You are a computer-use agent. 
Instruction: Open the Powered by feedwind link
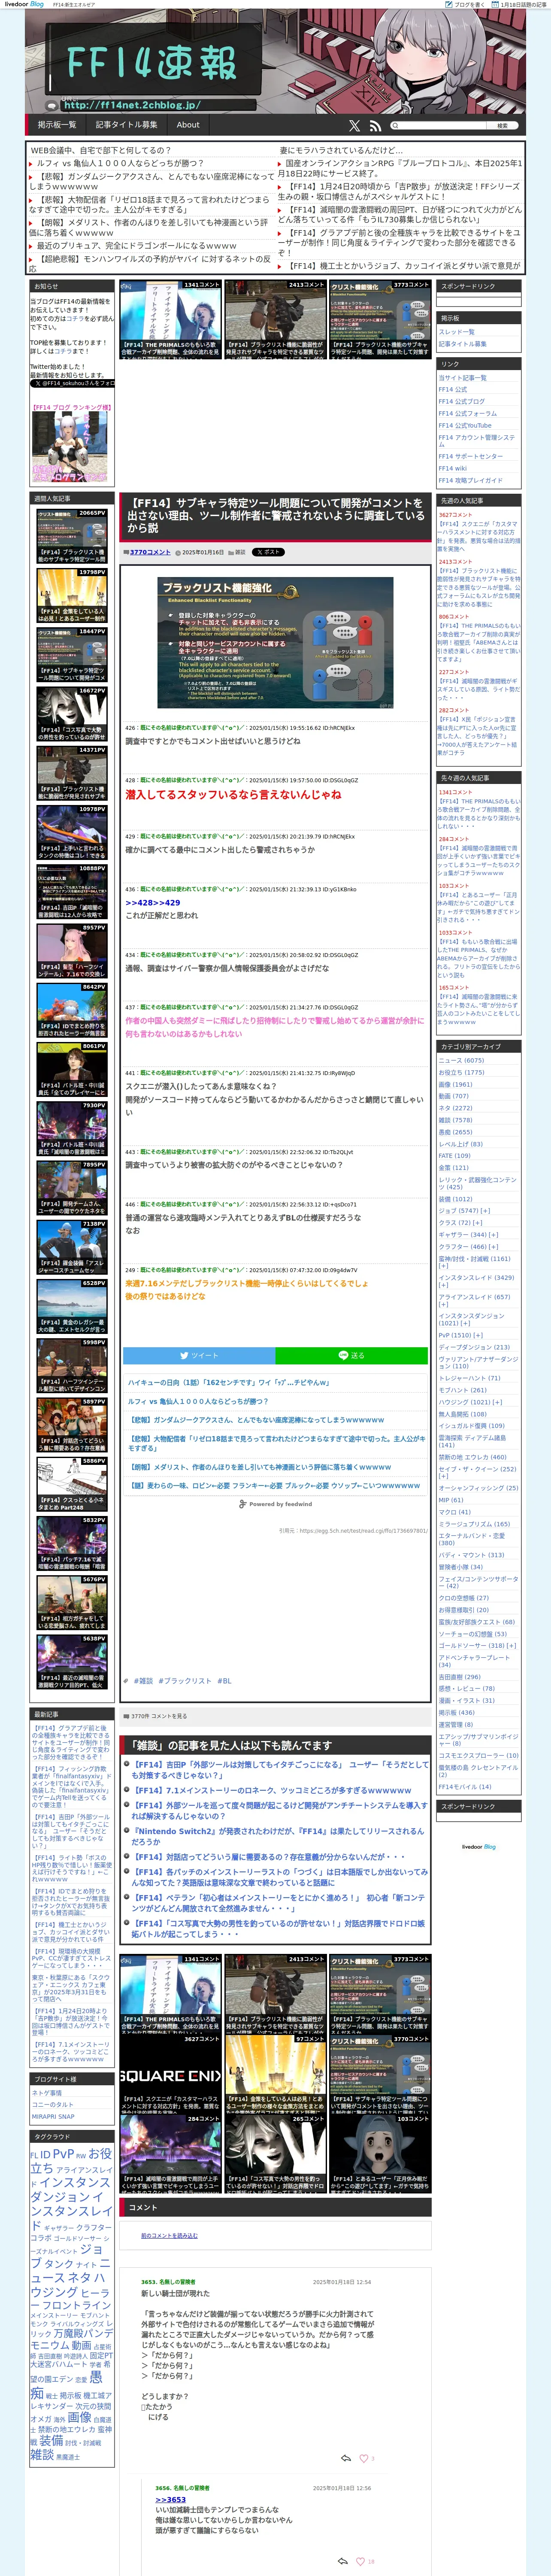[x=276, y=1504]
